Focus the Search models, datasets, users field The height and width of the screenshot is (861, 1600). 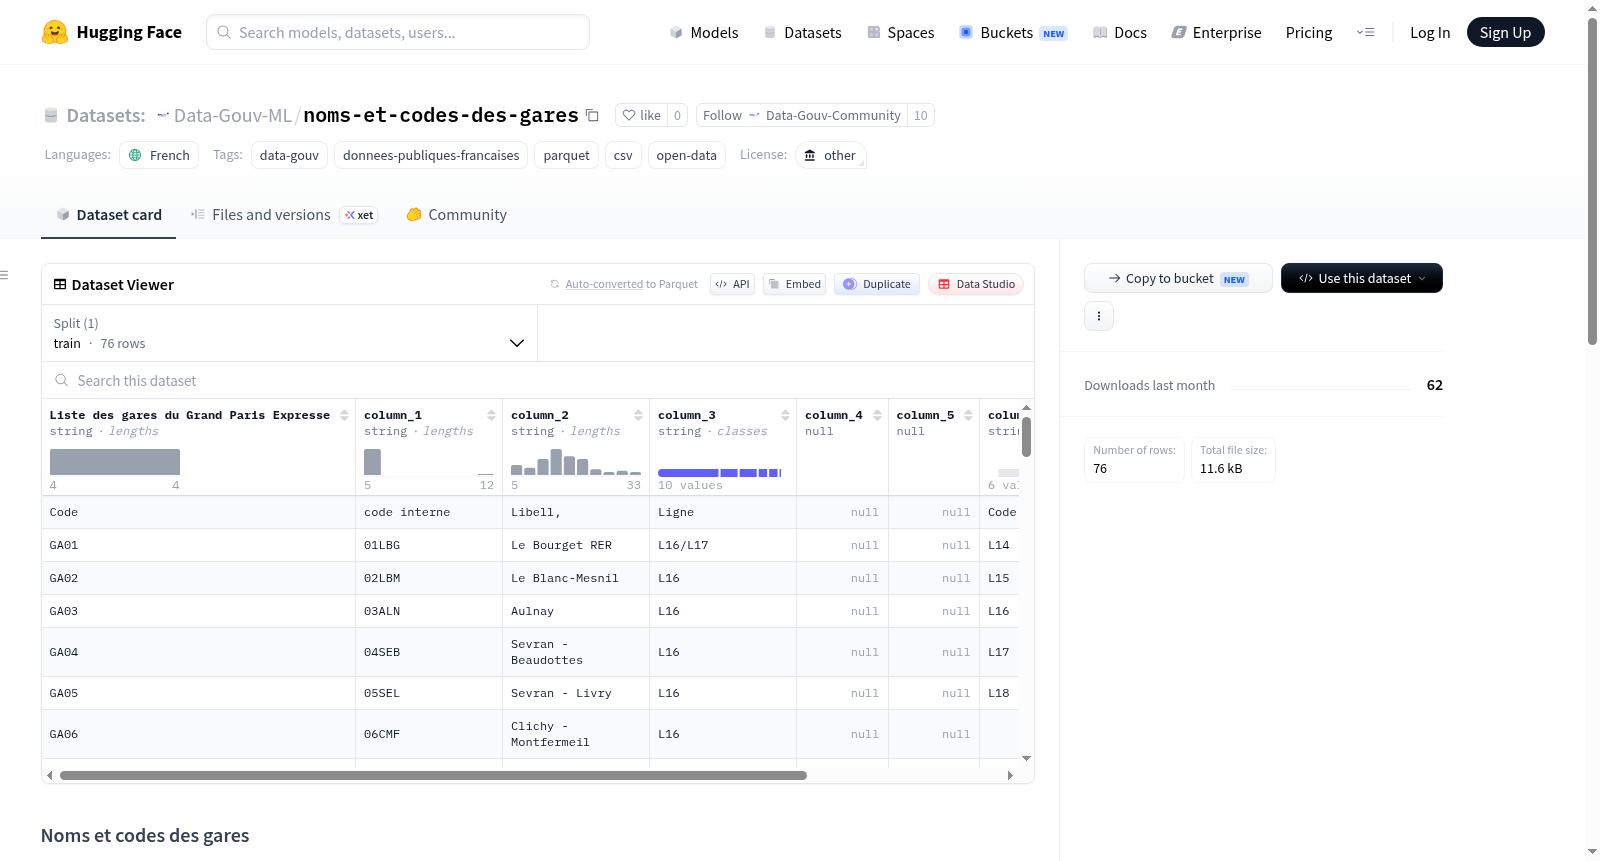click(x=398, y=32)
